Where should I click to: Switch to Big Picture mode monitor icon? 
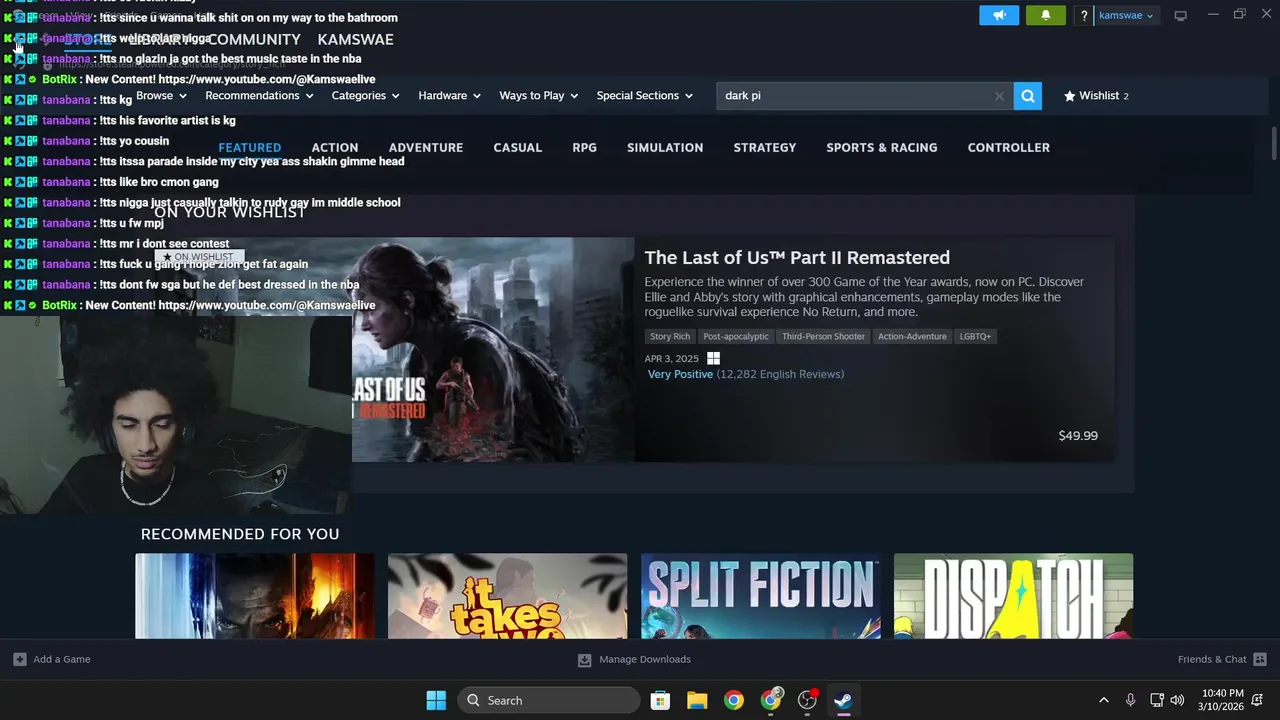1181,15
